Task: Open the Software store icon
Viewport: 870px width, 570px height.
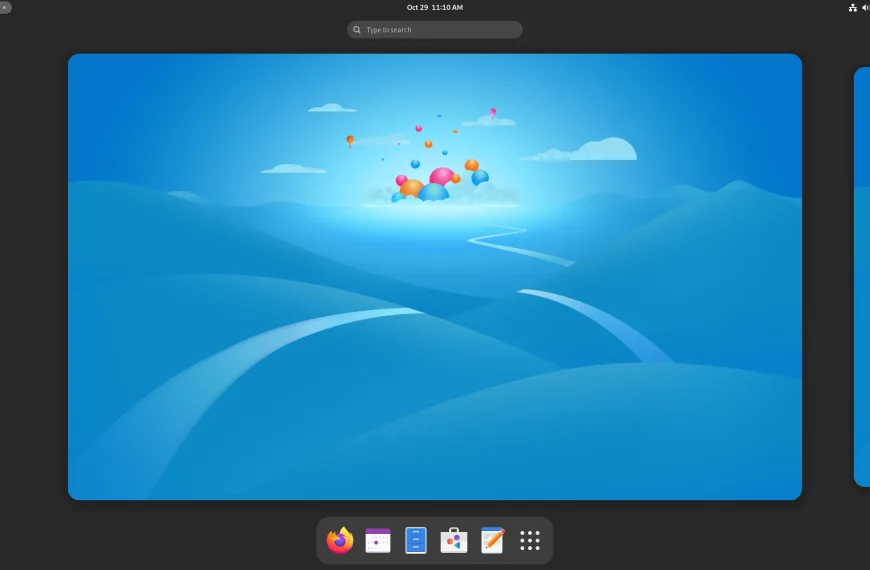Action: pos(454,540)
